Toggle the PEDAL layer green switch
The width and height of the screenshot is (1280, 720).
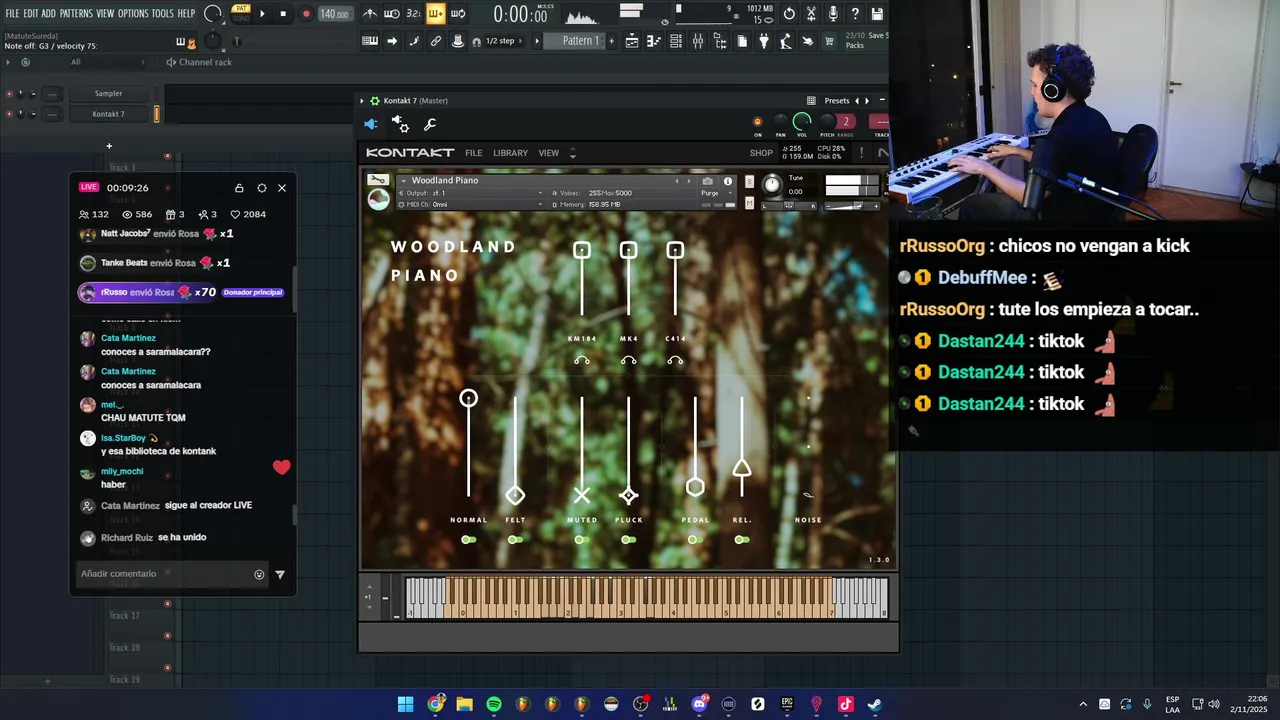click(x=694, y=540)
